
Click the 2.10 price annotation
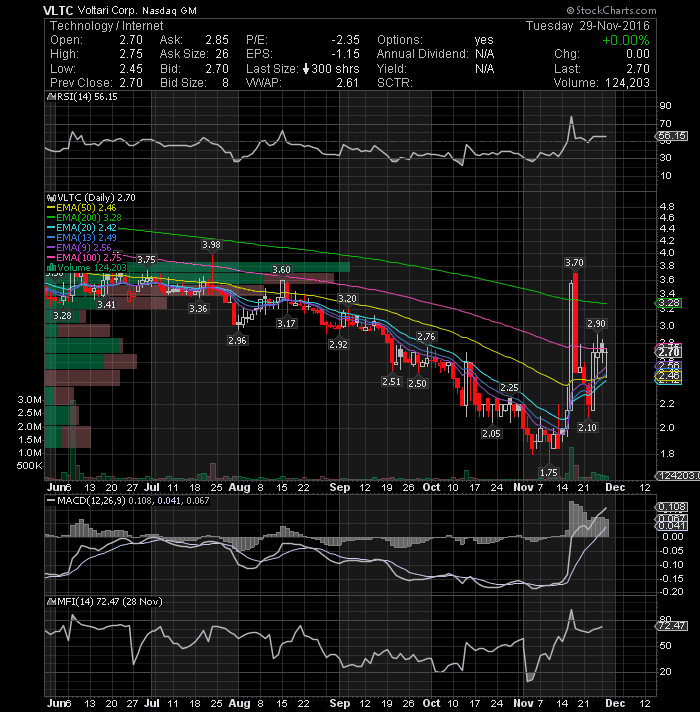587,428
